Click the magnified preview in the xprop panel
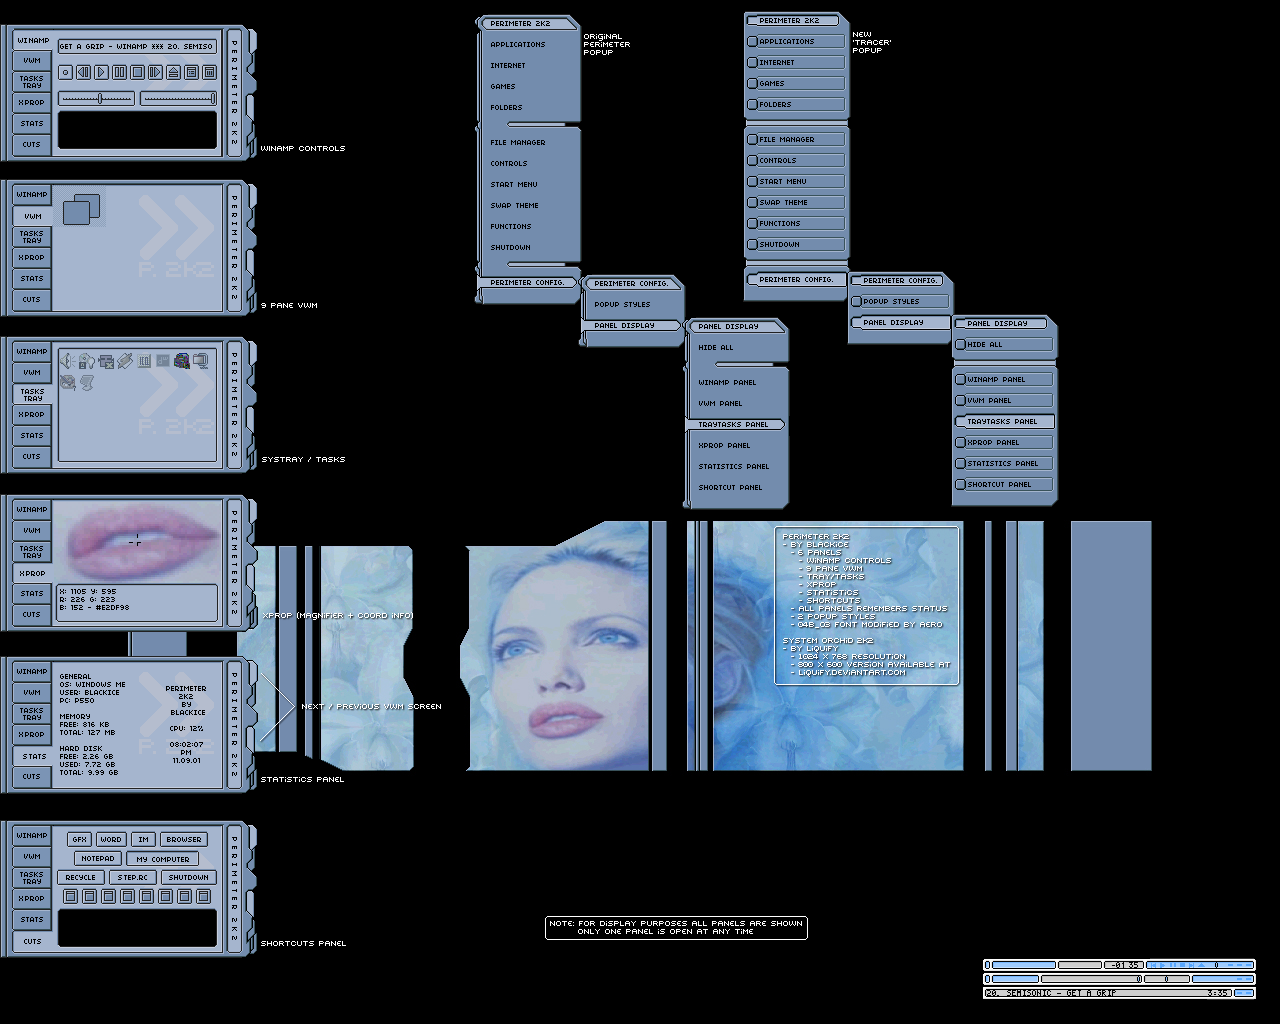The width and height of the screenshot is (1280, 1024). 137,540
